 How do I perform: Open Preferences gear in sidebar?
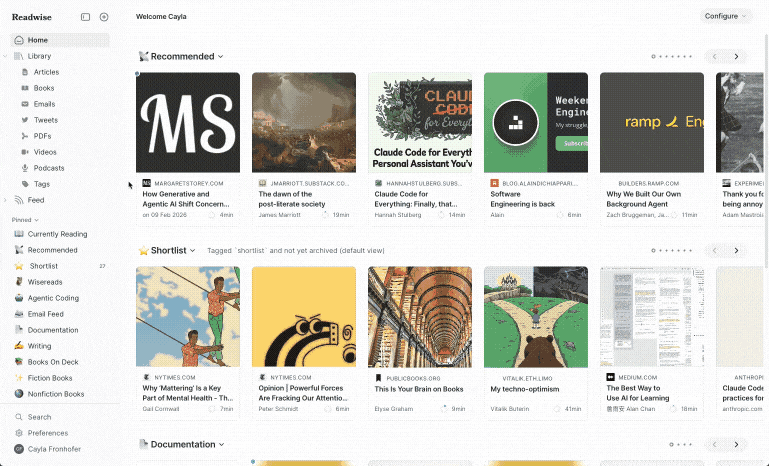(47, 433)
